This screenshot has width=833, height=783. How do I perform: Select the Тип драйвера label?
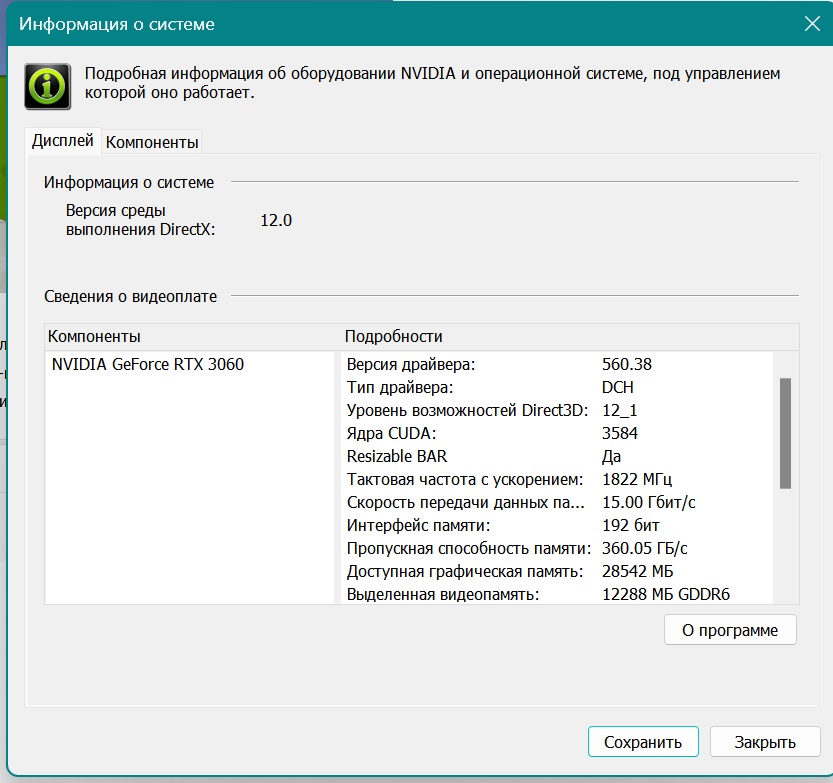click(400, 387)
